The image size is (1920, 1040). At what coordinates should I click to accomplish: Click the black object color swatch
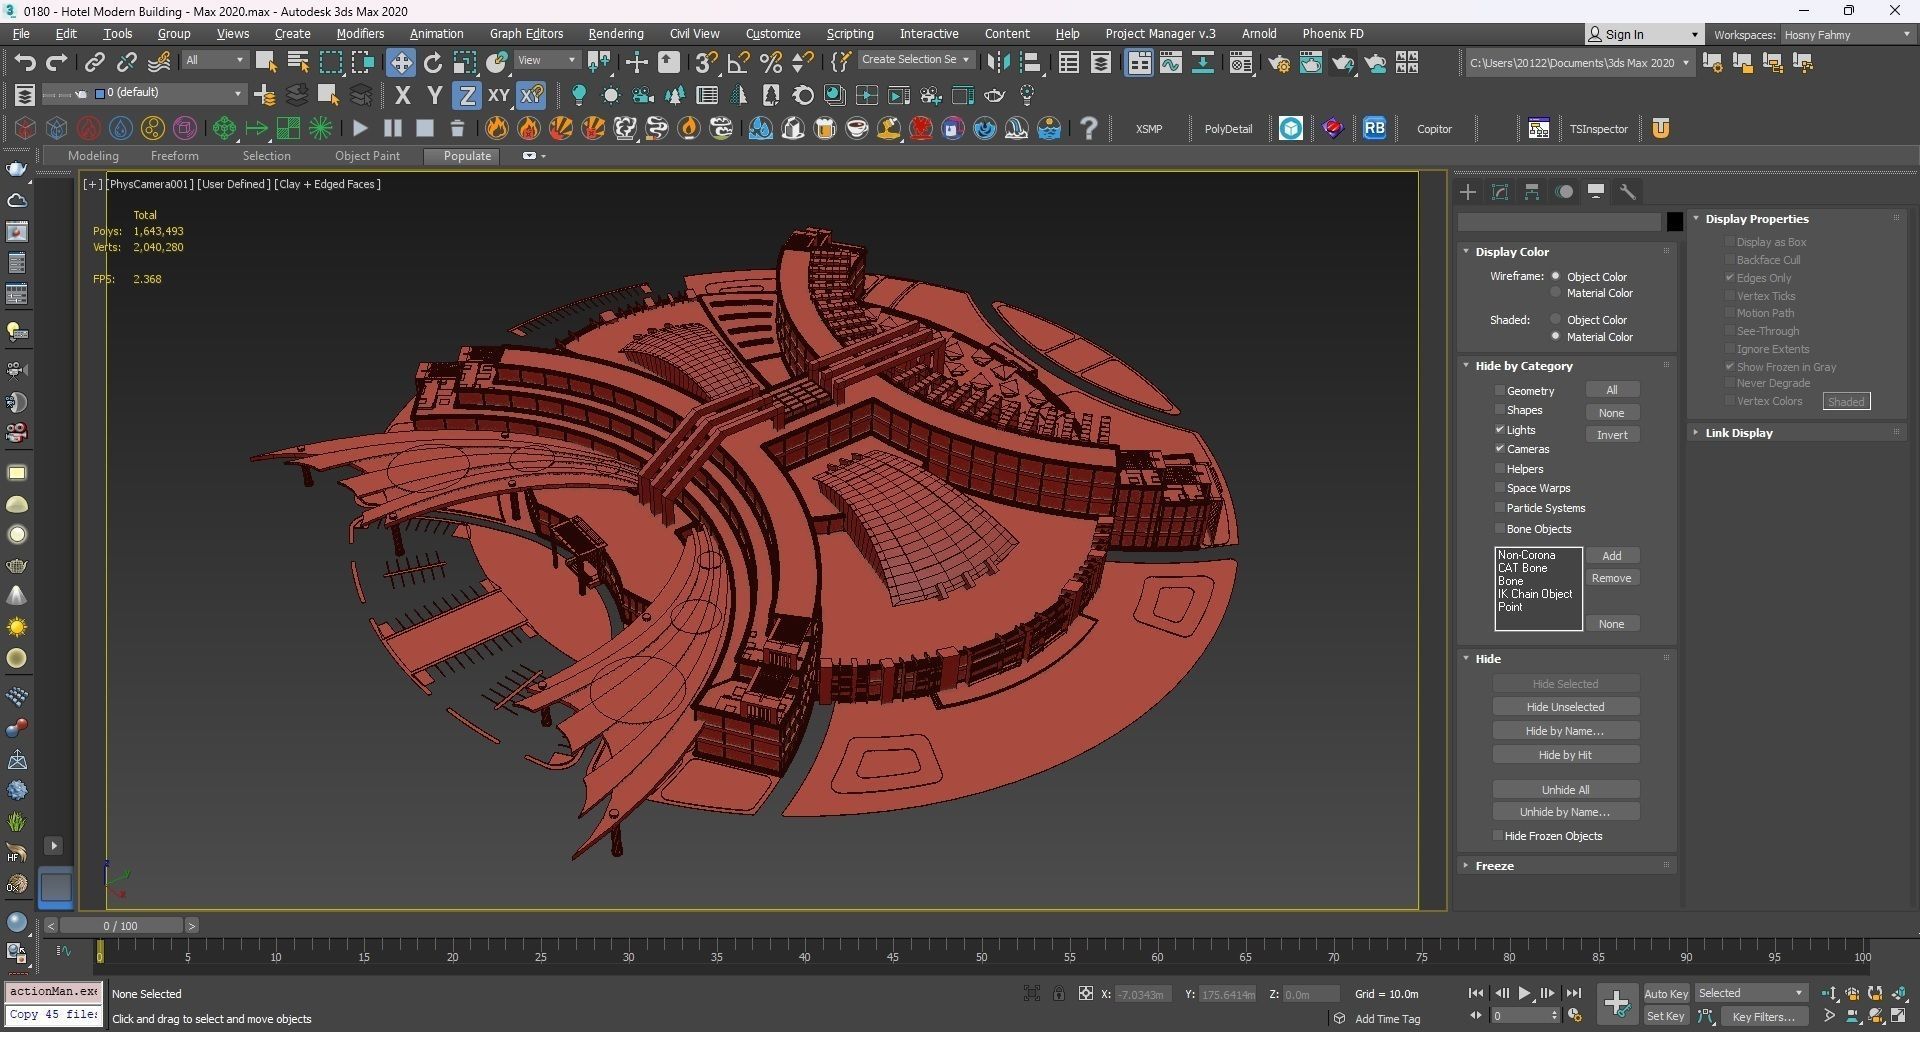[x=1675, y=222]
